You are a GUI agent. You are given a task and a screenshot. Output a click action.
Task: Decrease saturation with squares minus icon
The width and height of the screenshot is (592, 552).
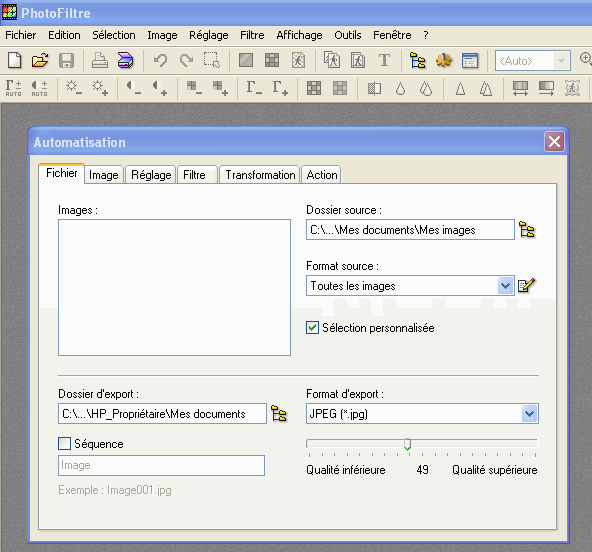(194, 88)
